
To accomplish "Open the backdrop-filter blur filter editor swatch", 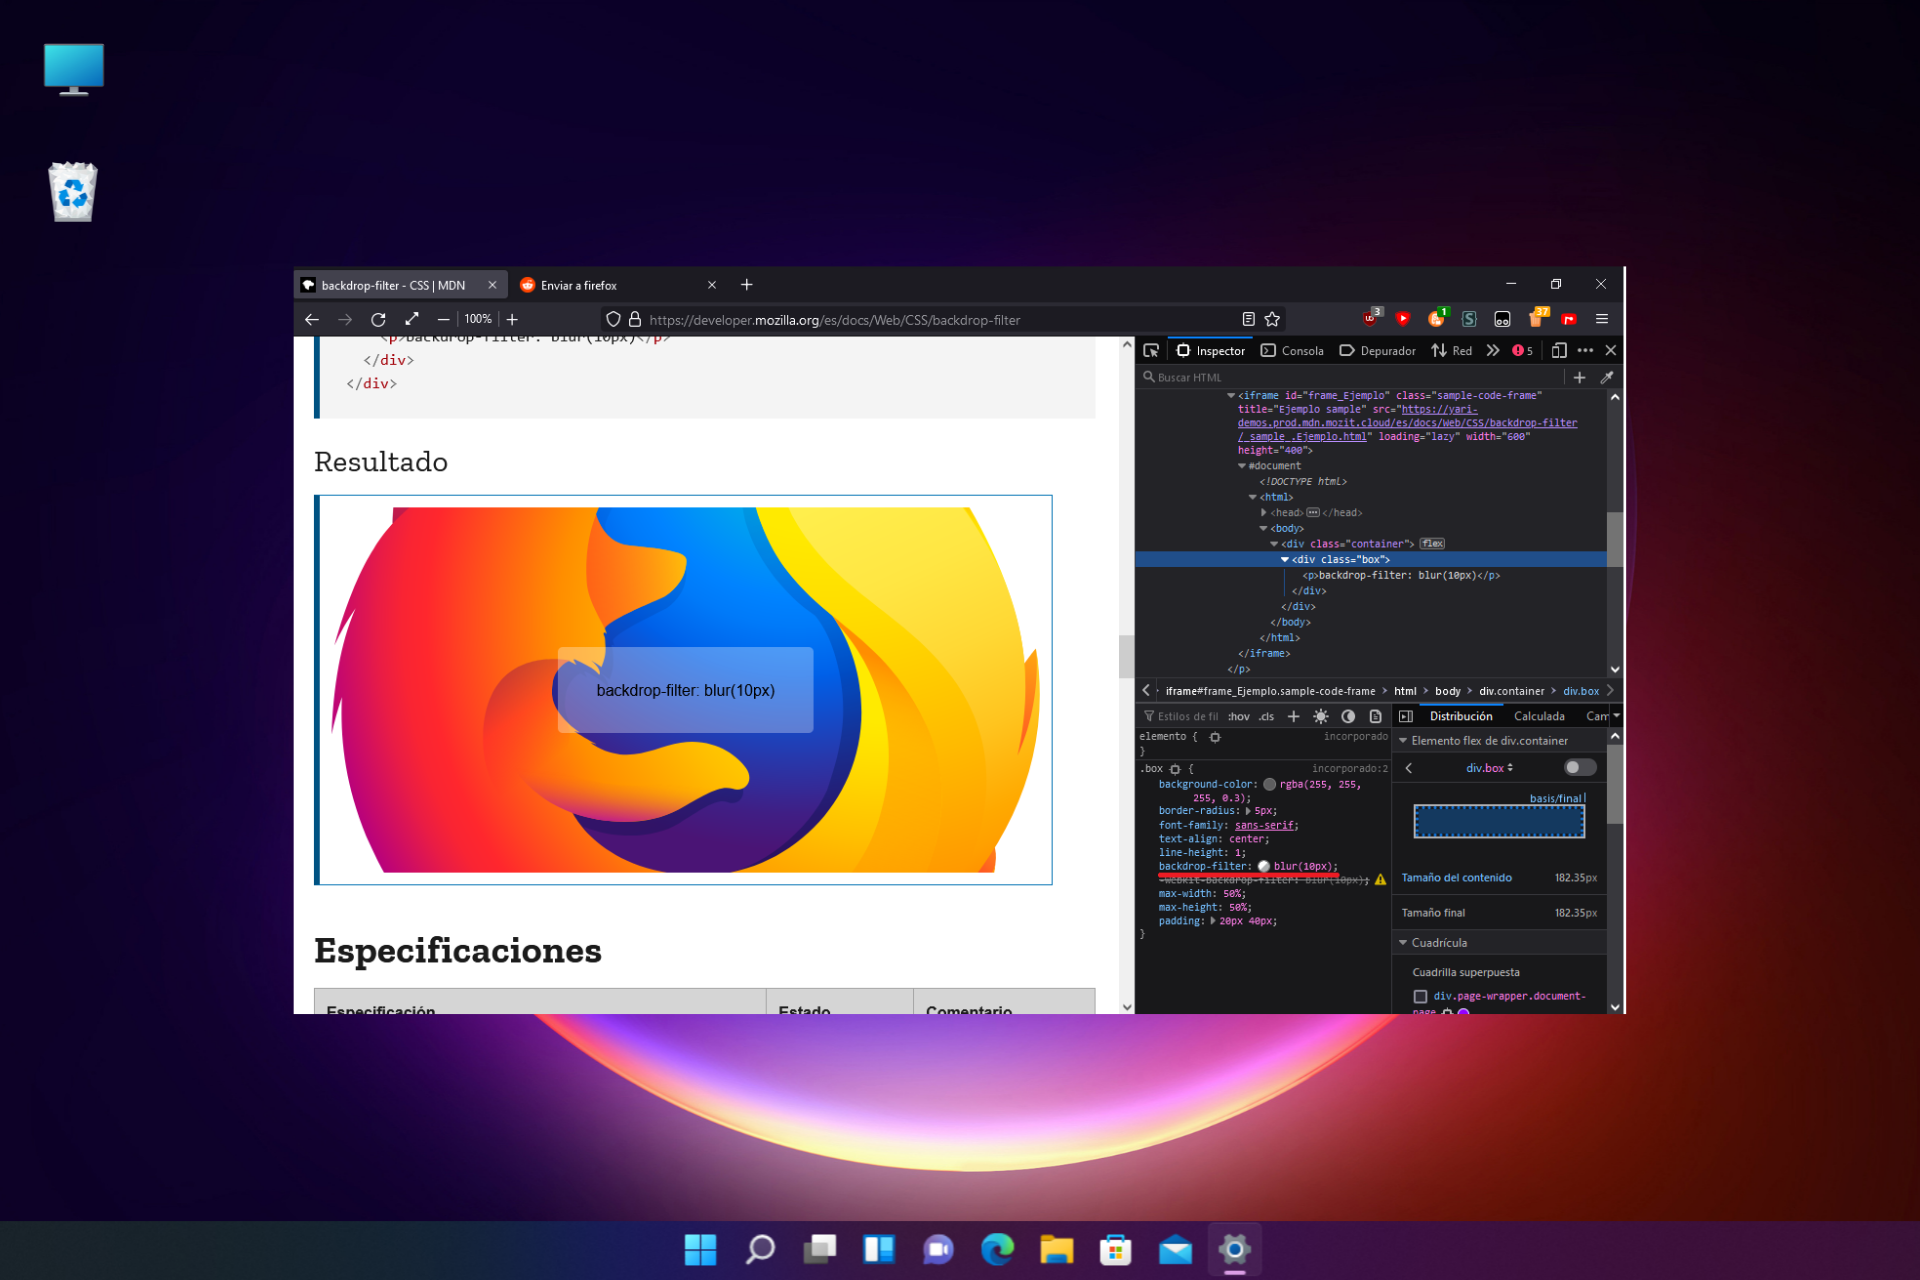I will click(x=1264, y=867).
